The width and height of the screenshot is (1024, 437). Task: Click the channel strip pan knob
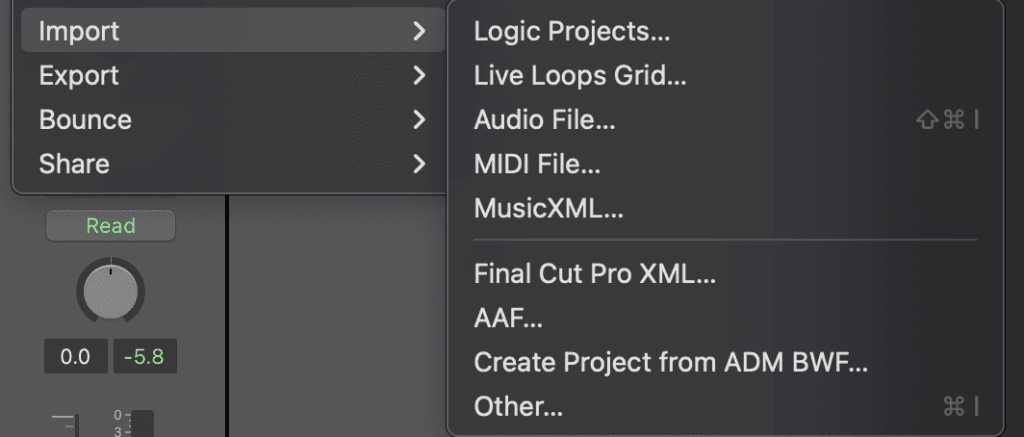(110, 290)
